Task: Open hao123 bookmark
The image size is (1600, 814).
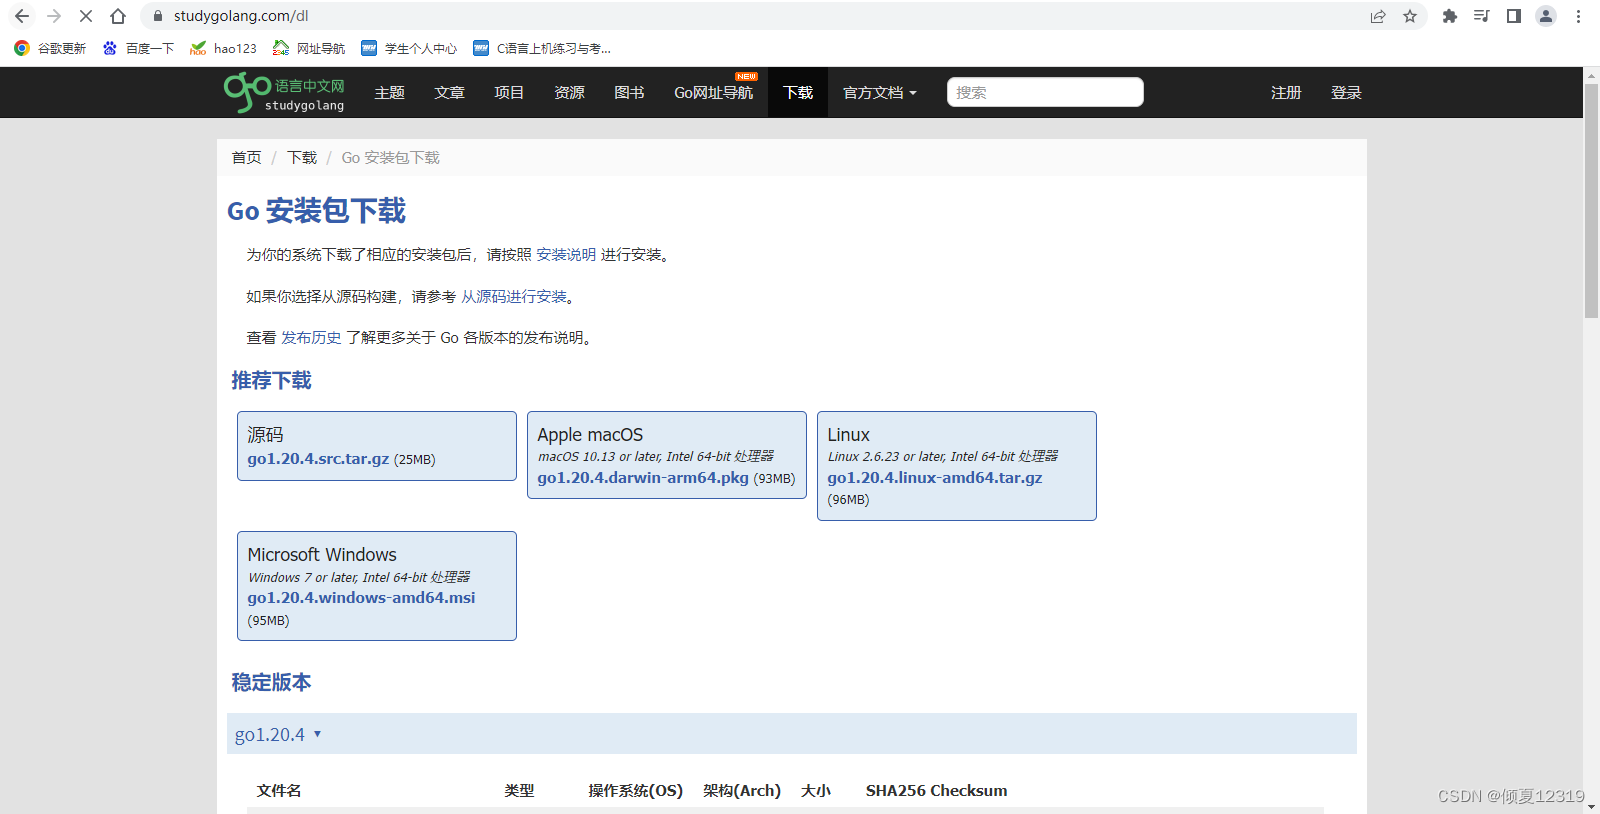Action: point(223,48)
